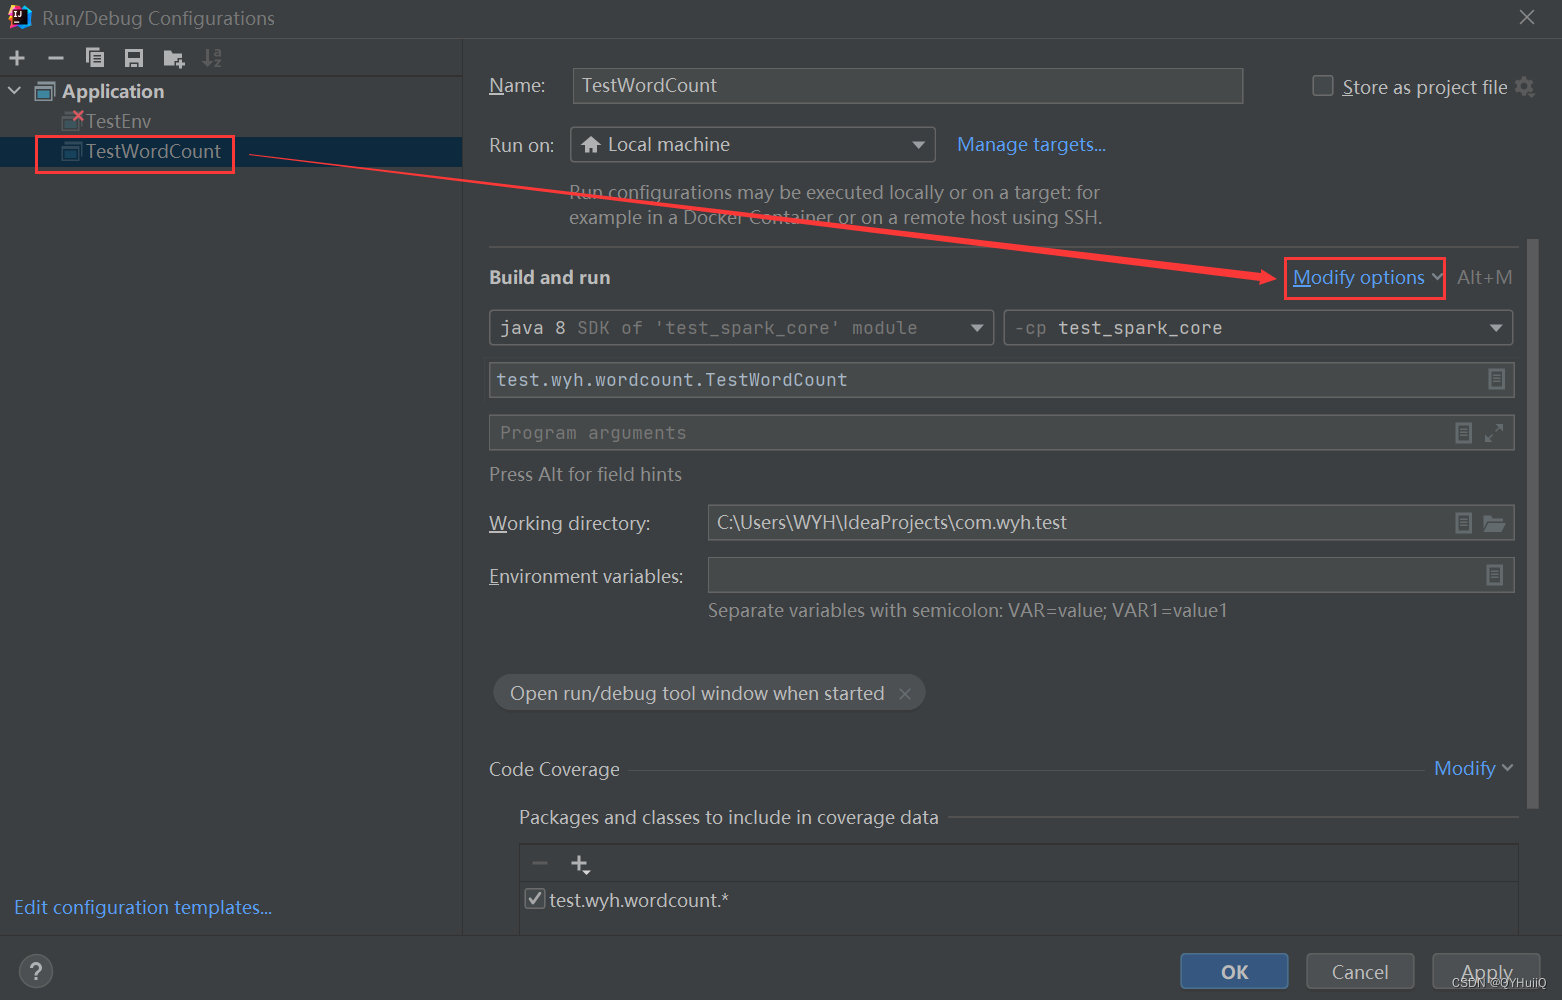Add a package or class to coverage
Viewport: 1562px width, 1000px height.
tap(580, 864)
